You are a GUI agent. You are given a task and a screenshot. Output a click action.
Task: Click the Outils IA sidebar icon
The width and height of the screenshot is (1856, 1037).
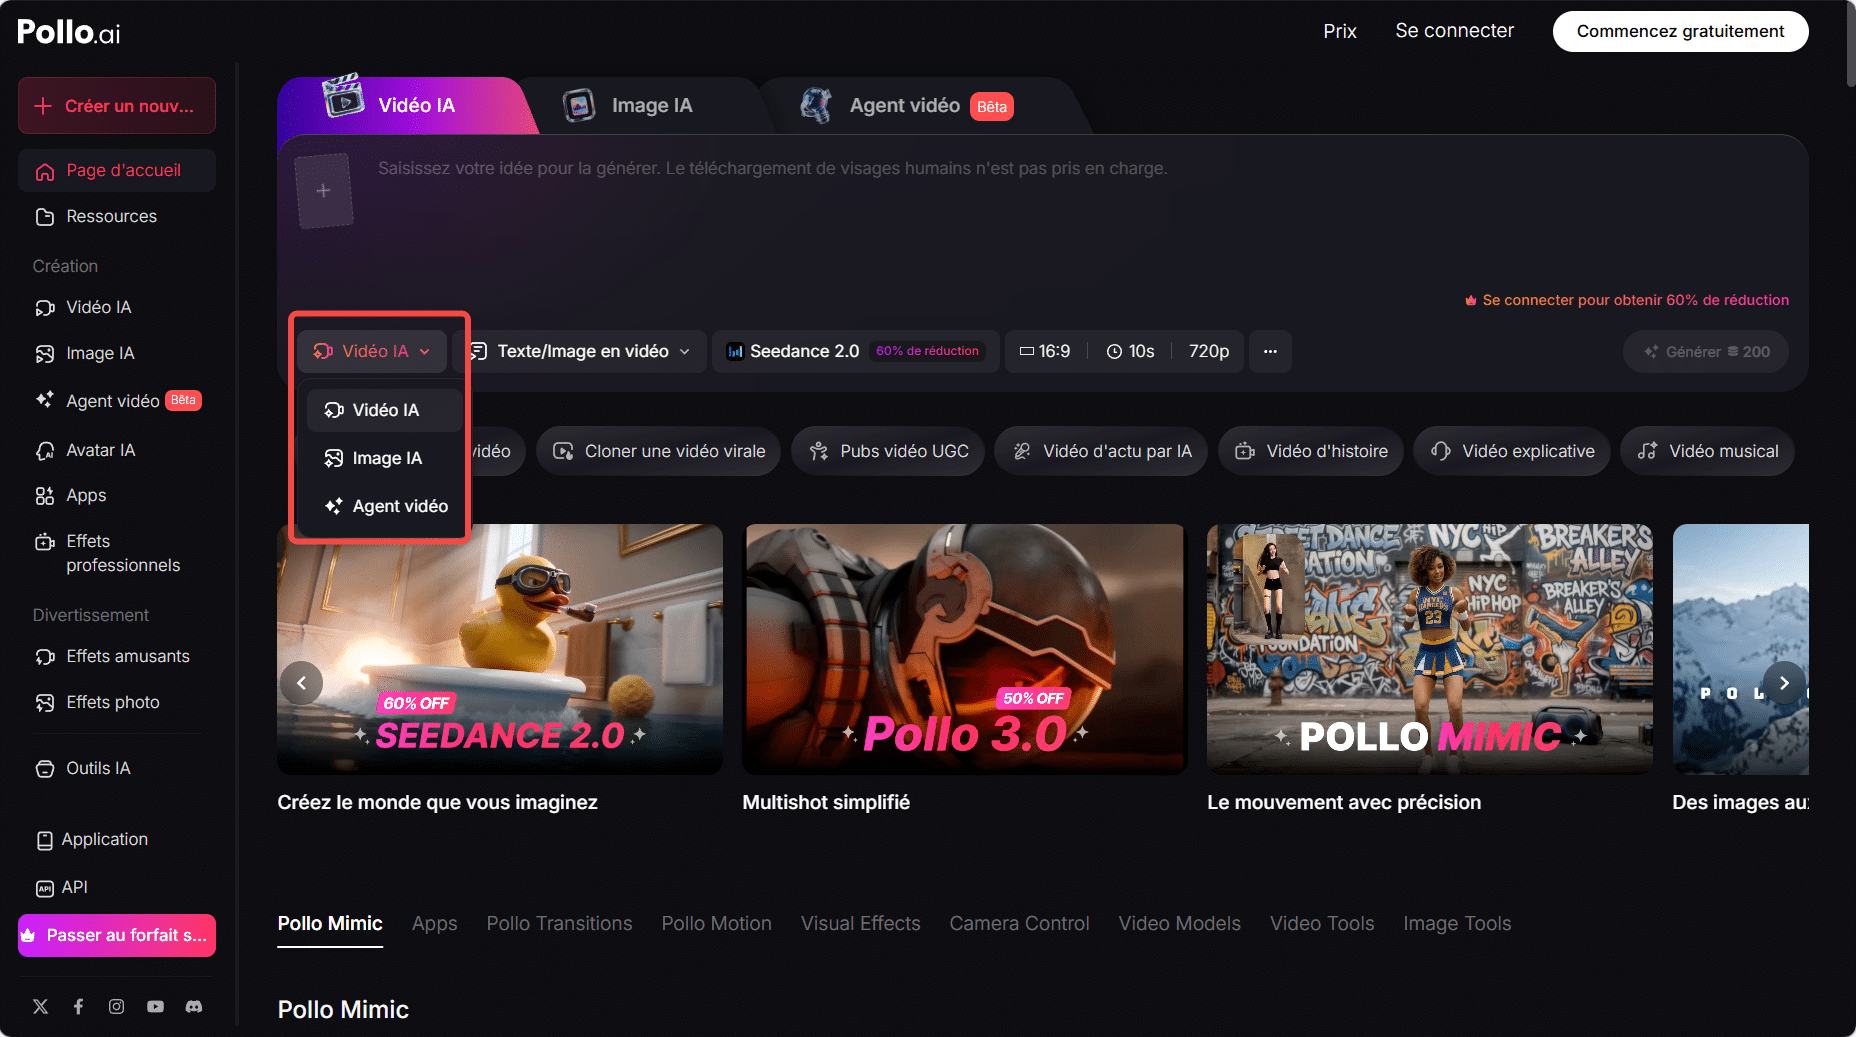click(45, 769)
